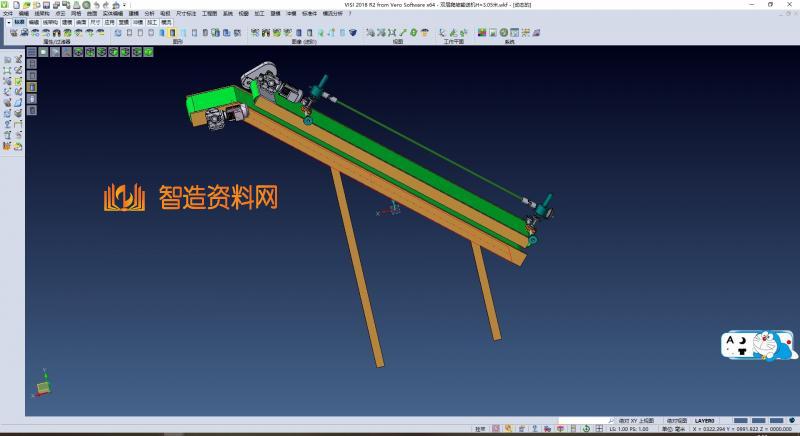
Task: Click the first blue color block in status bar
Action: pos(740,420)
